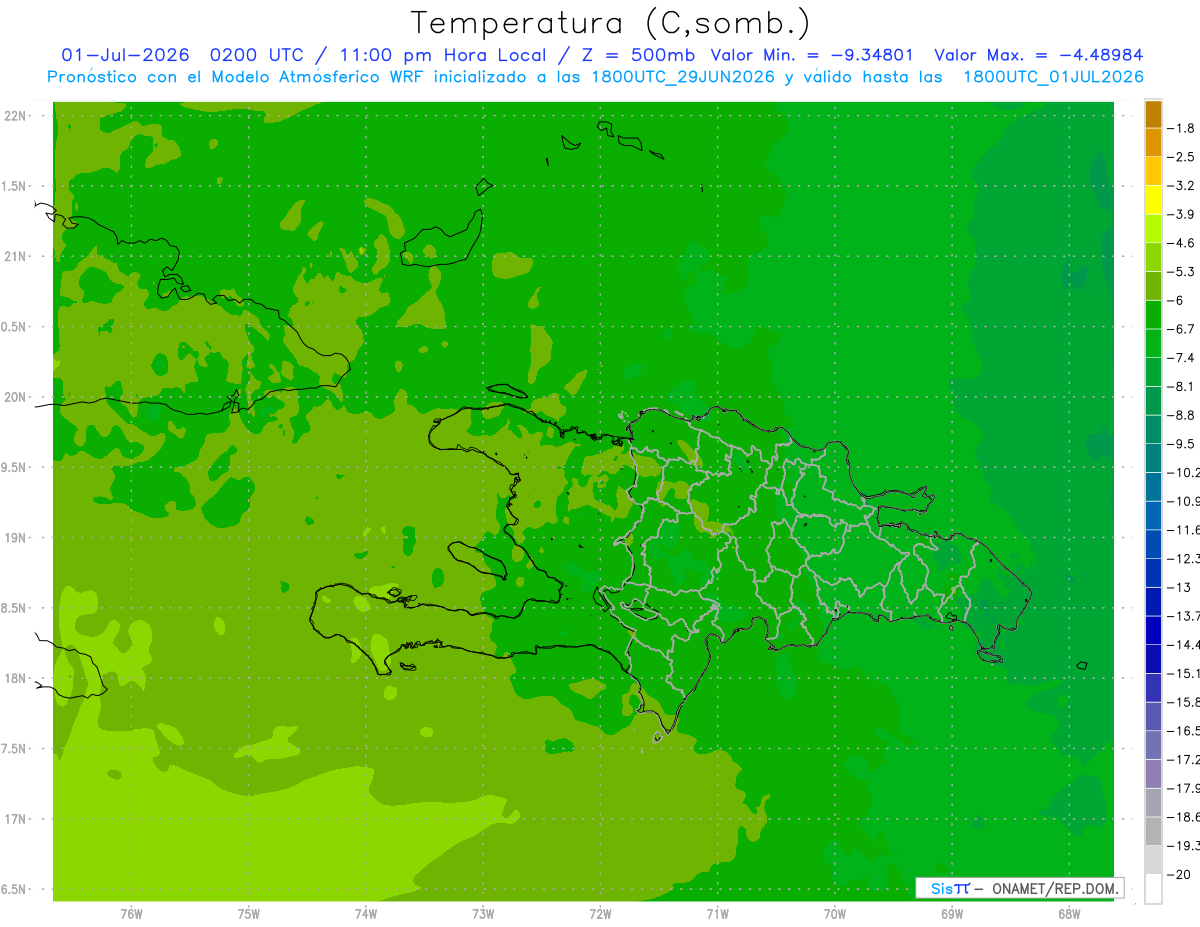Screen dimensions: 1200x927
Task: Click the "69W" longitude label
Action: coord(951,913)
